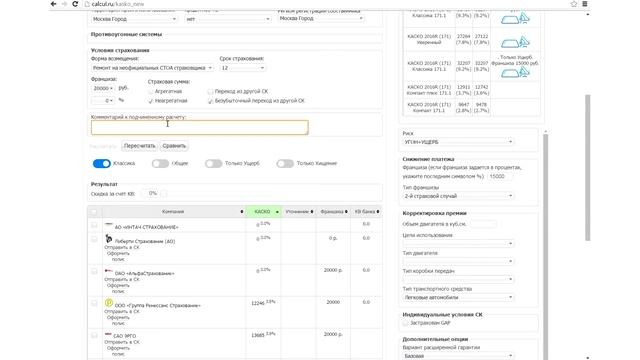The width and height of the screenshot is (640, 360).
Task: Click car icon in Уверенный tariff row
Action: [515, 42]
